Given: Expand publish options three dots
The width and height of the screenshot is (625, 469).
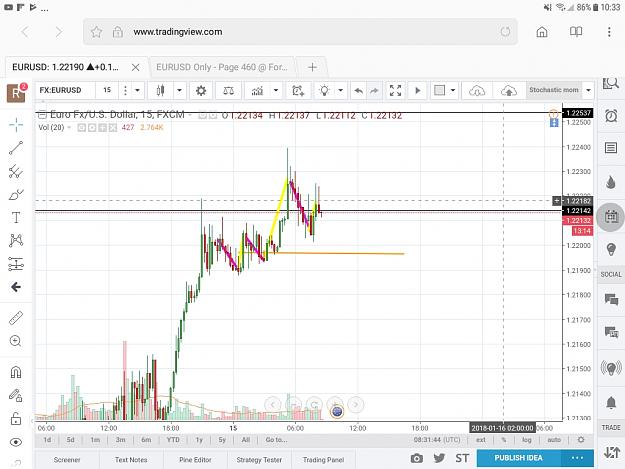Looking at the screenshot, I should click(577, 458).
